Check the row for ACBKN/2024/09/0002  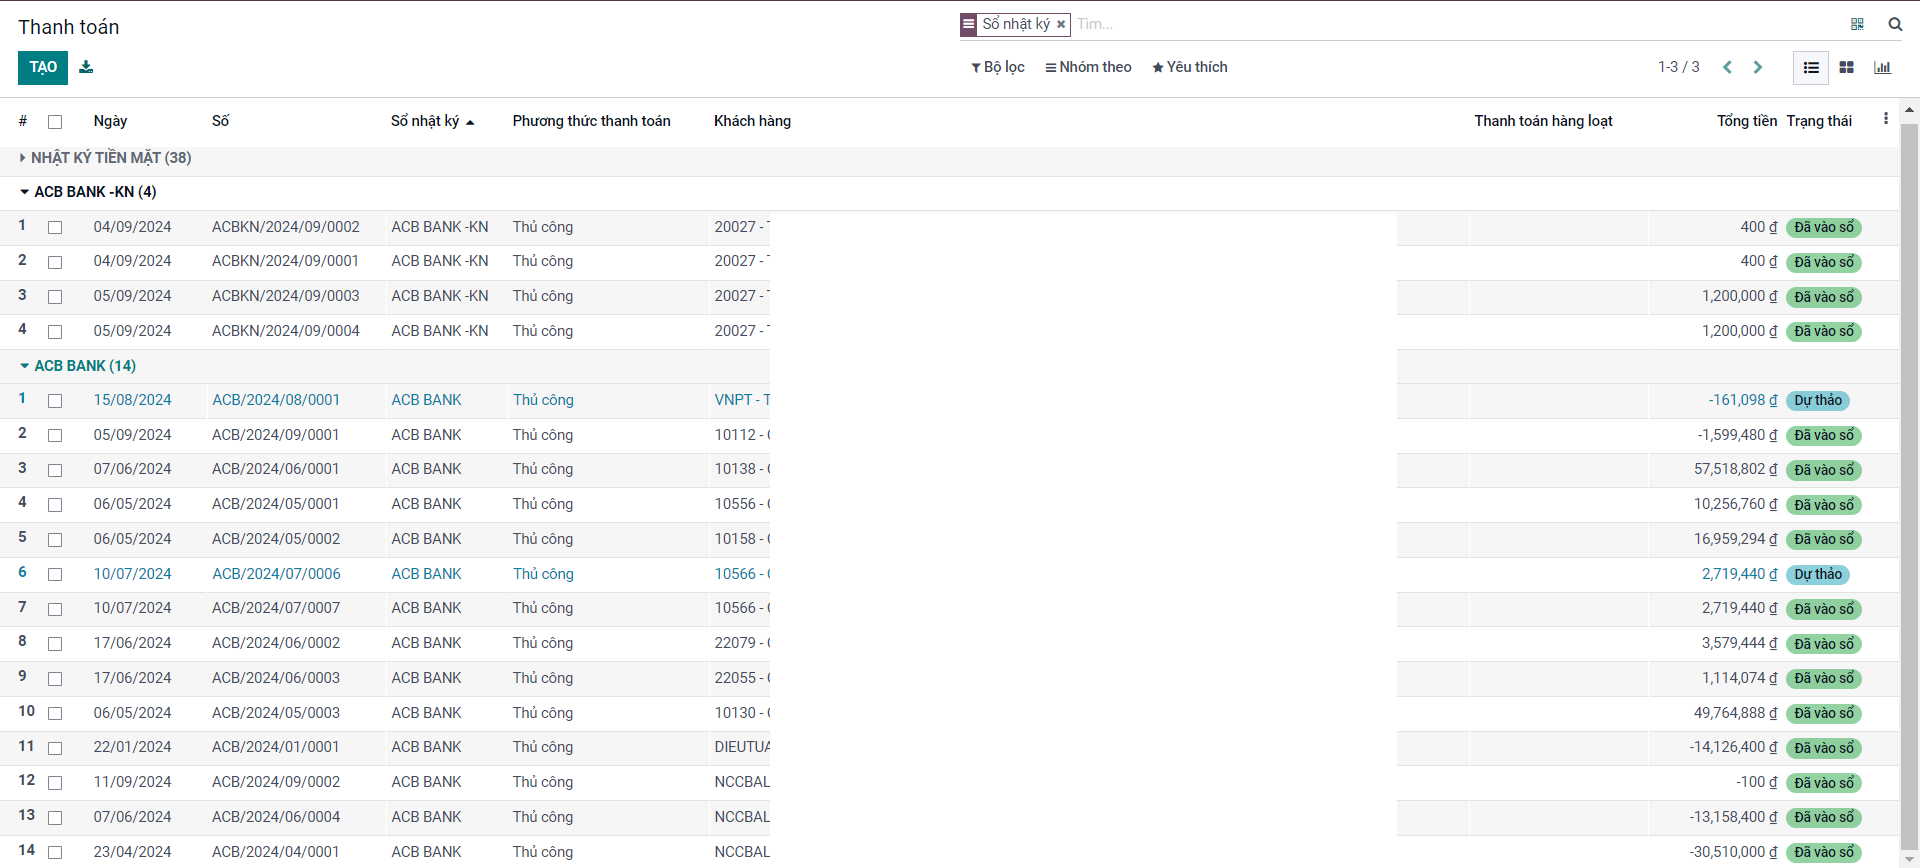(x=55, y=228)
